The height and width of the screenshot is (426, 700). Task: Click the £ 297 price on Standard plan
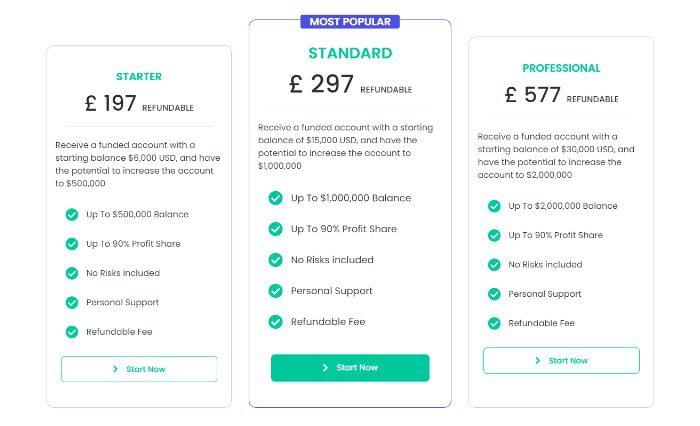(321, 84)
